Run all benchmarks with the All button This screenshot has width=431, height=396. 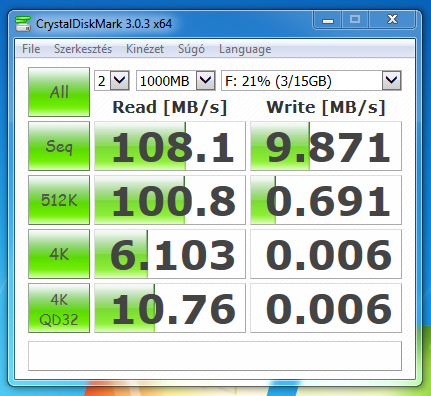[x=59, y=92]
